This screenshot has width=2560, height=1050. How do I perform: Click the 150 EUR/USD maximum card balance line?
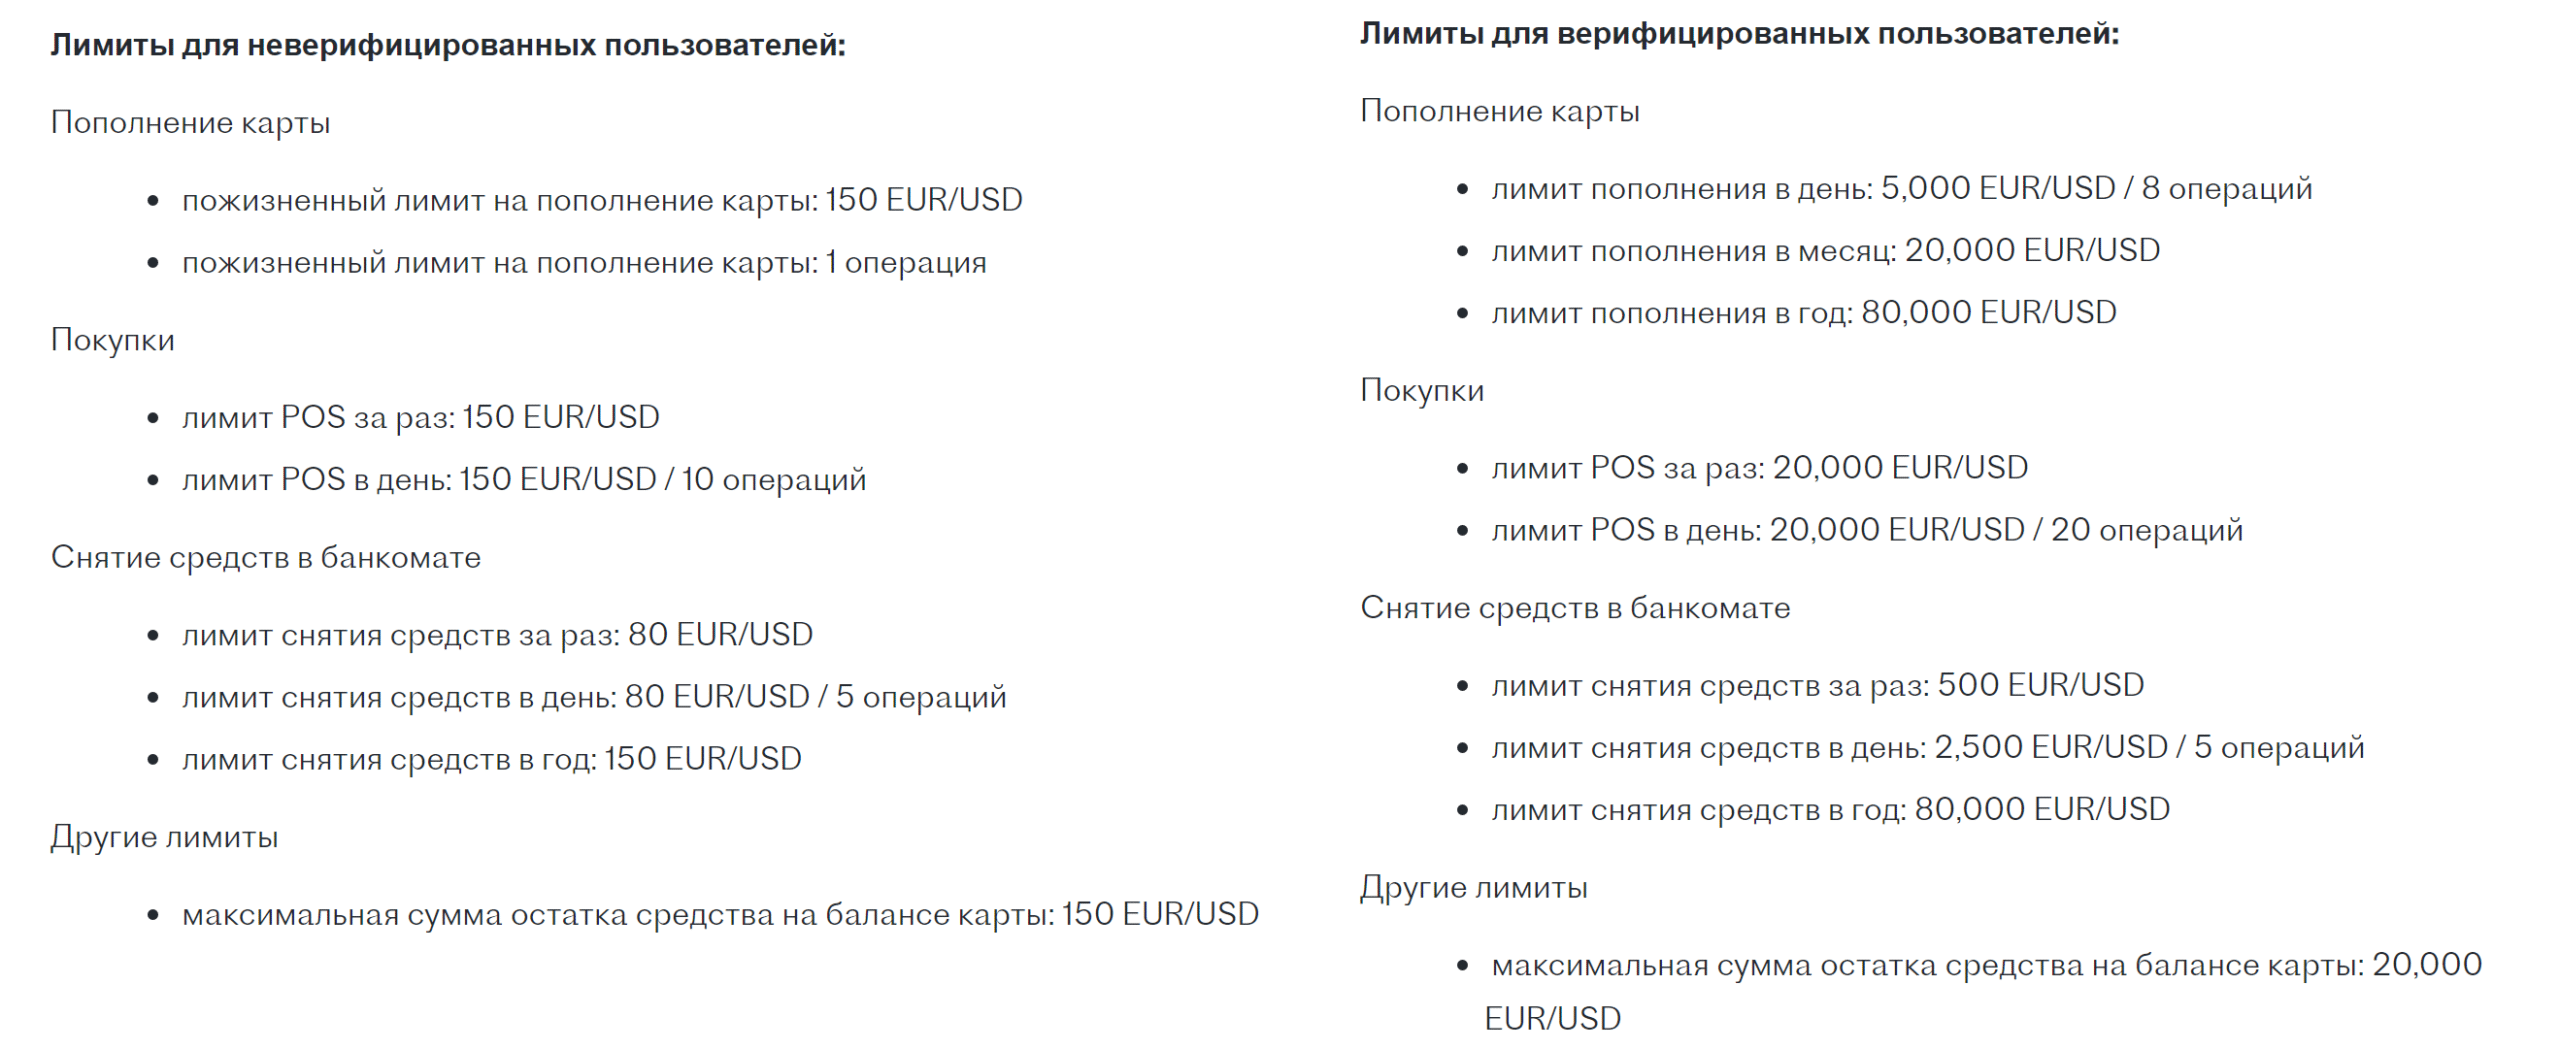720,915
